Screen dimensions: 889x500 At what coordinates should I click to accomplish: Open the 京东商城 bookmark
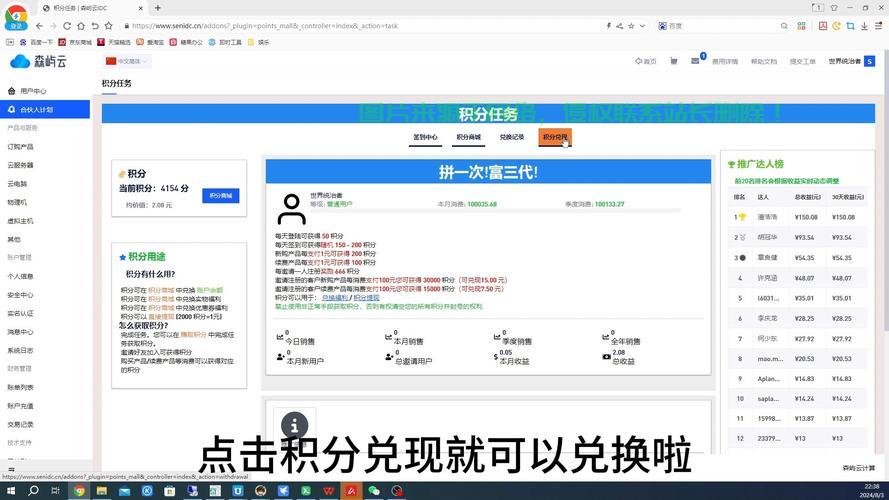[75, 43]
